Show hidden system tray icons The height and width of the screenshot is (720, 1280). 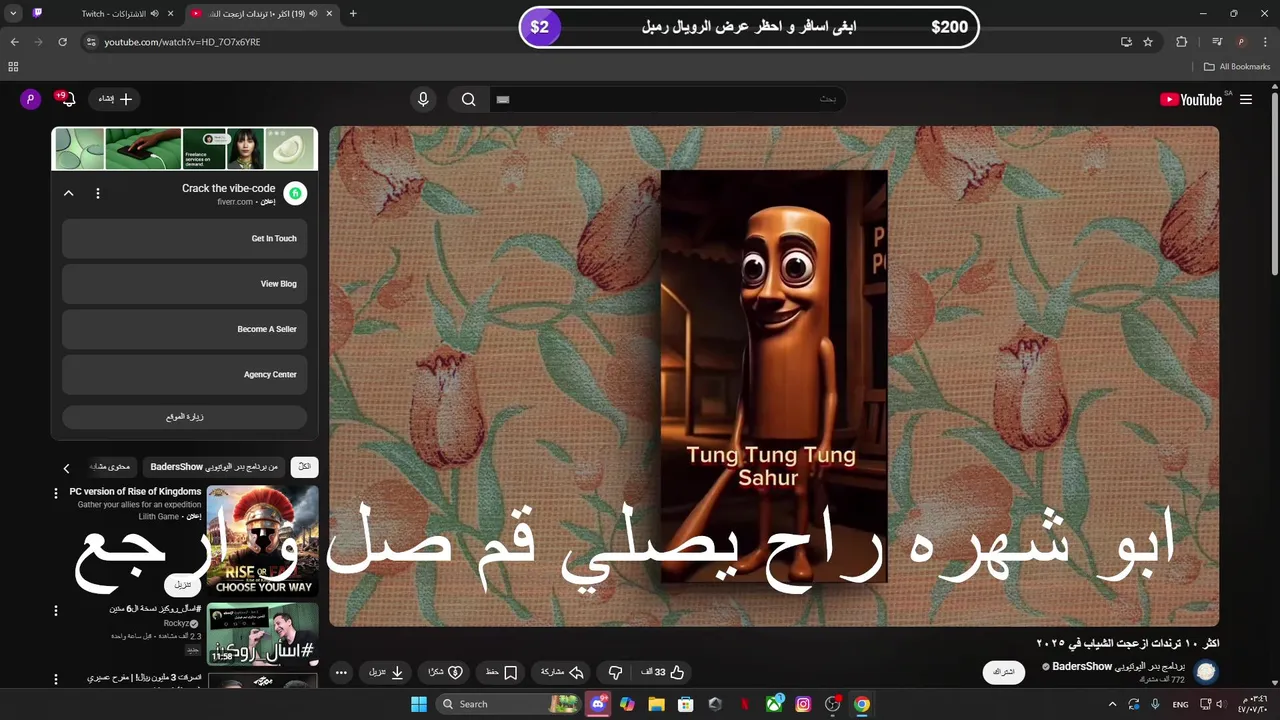tap(1112, 704)
